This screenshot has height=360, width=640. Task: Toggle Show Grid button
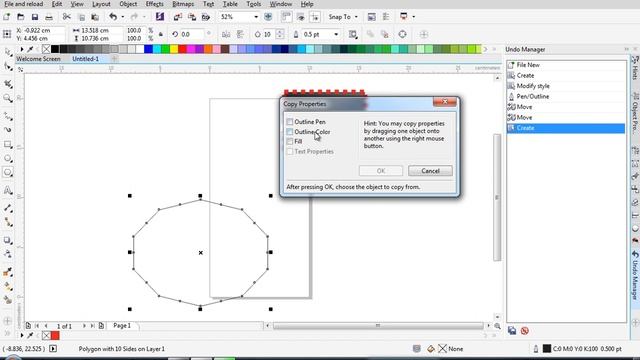coord(301,17)
